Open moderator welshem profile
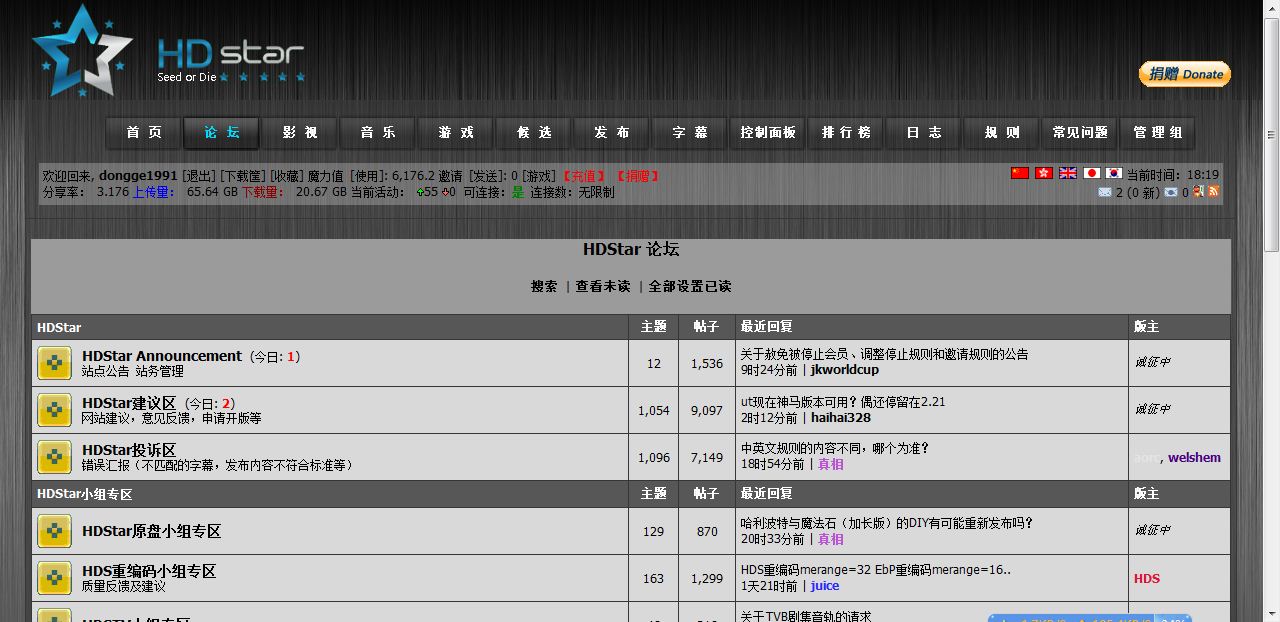The height and width of the screenshot is (622, 1280). 1194,457
